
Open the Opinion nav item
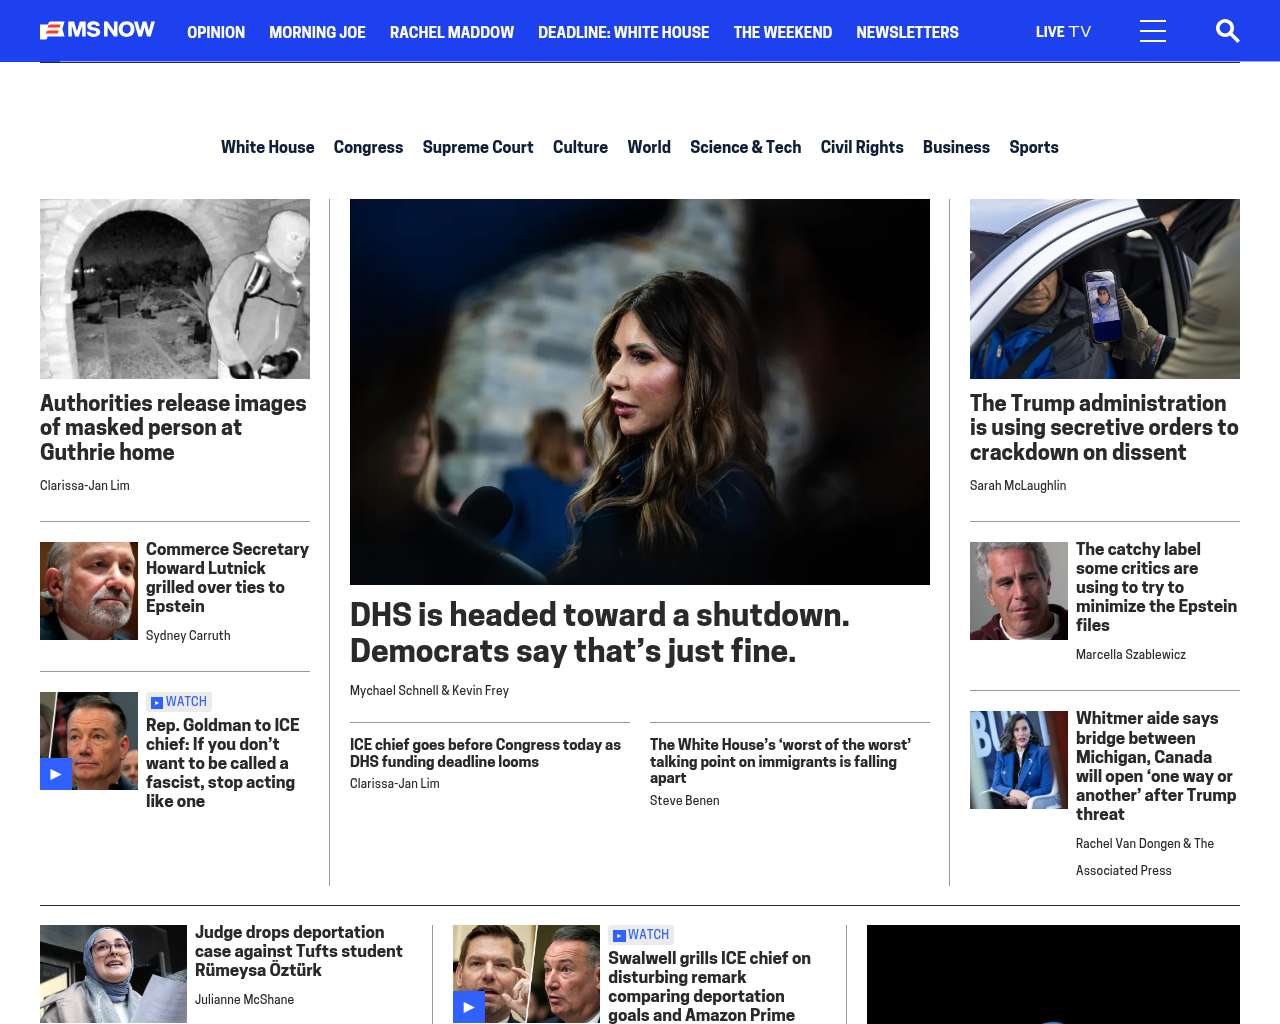(x=216, y=32)
